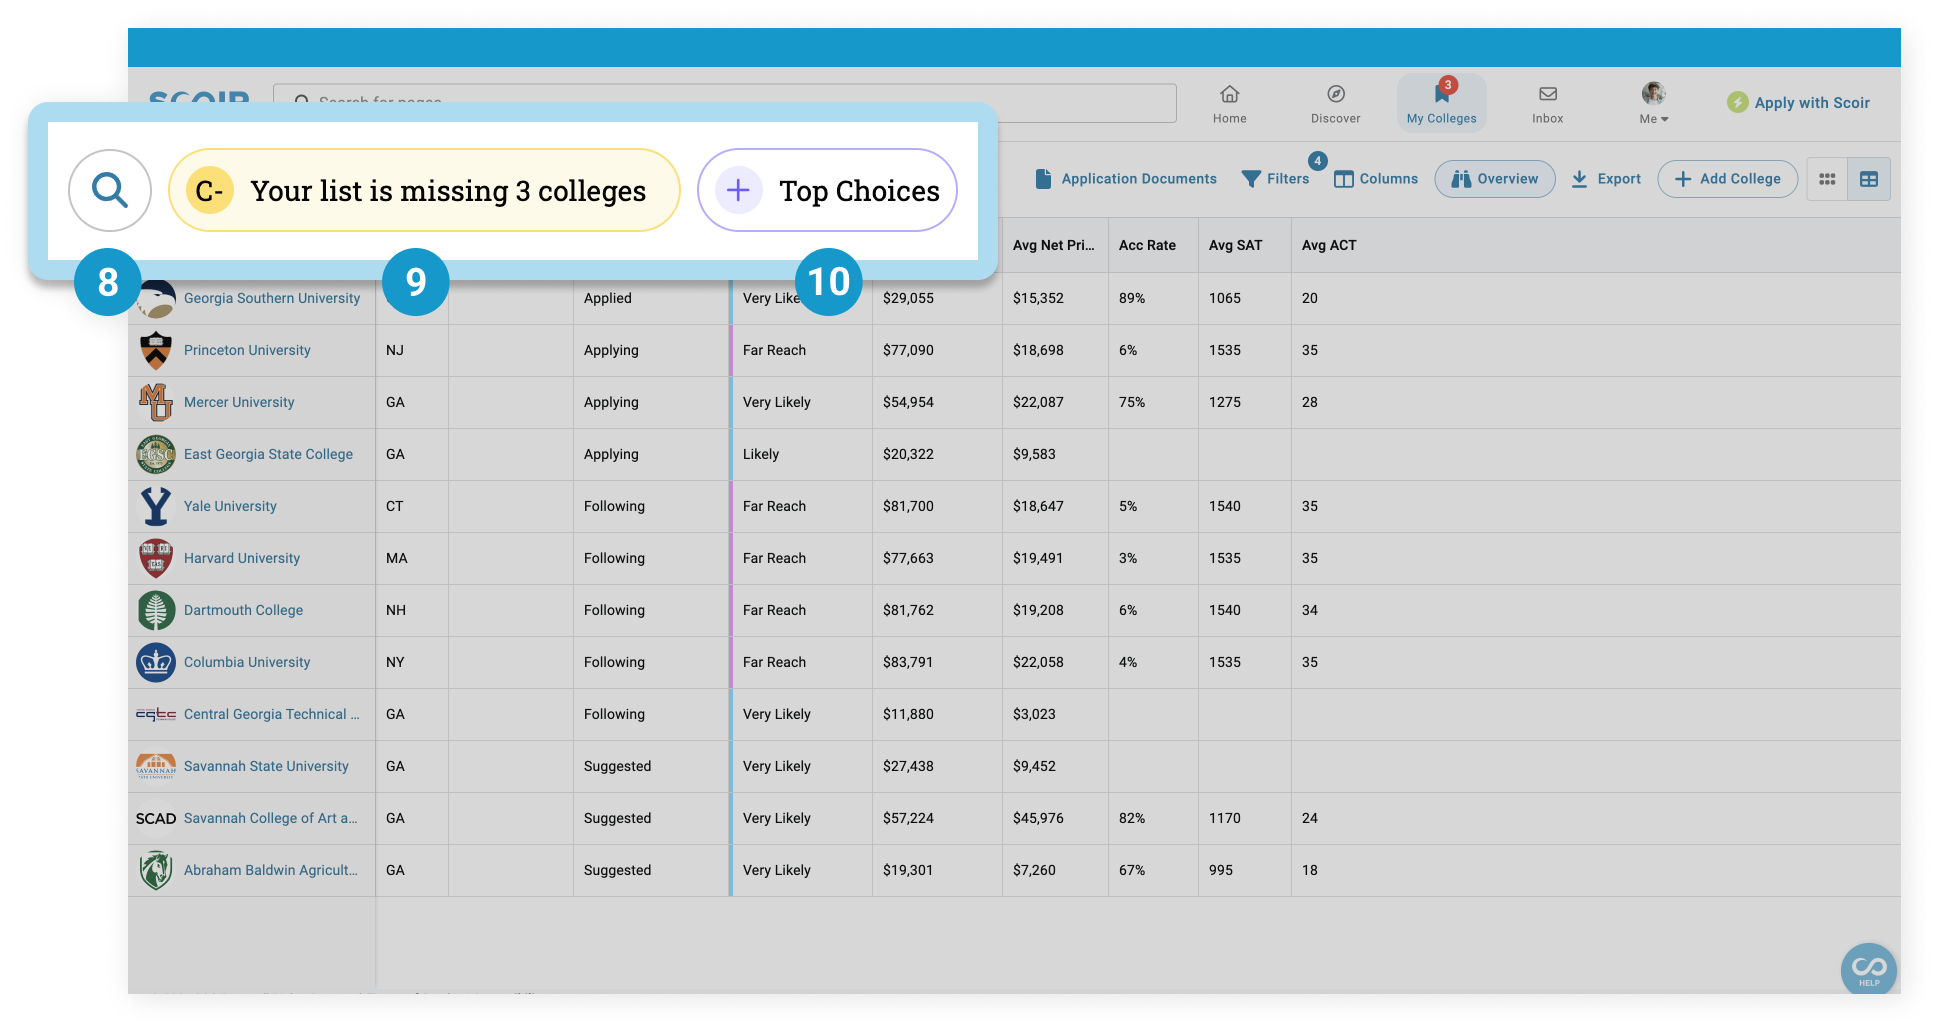The width and height of the screenshot is (1937, 1030).
Task: Click the Harvard University crest
Action: click(x=155, y=558)
